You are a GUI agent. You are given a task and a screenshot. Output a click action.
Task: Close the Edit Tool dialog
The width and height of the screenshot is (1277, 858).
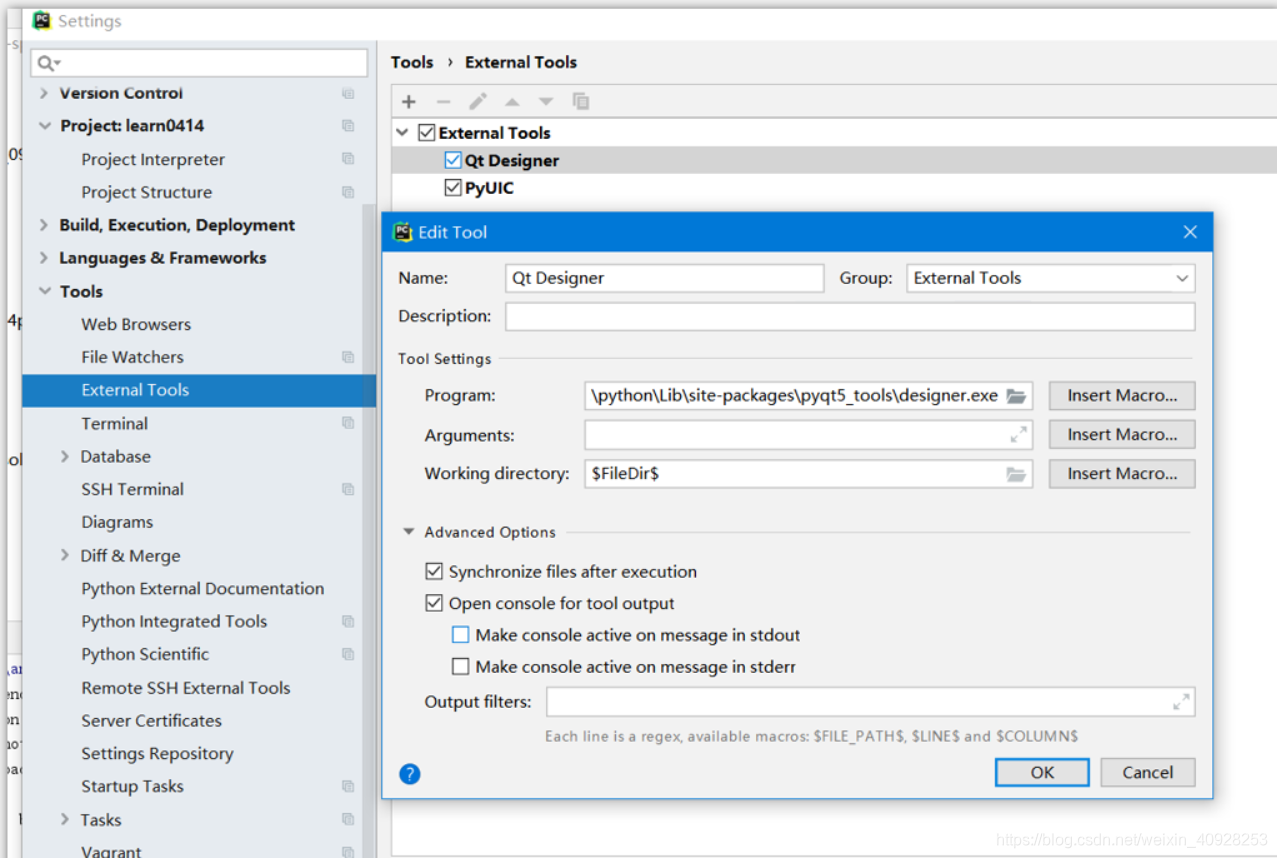[1190, 232]
